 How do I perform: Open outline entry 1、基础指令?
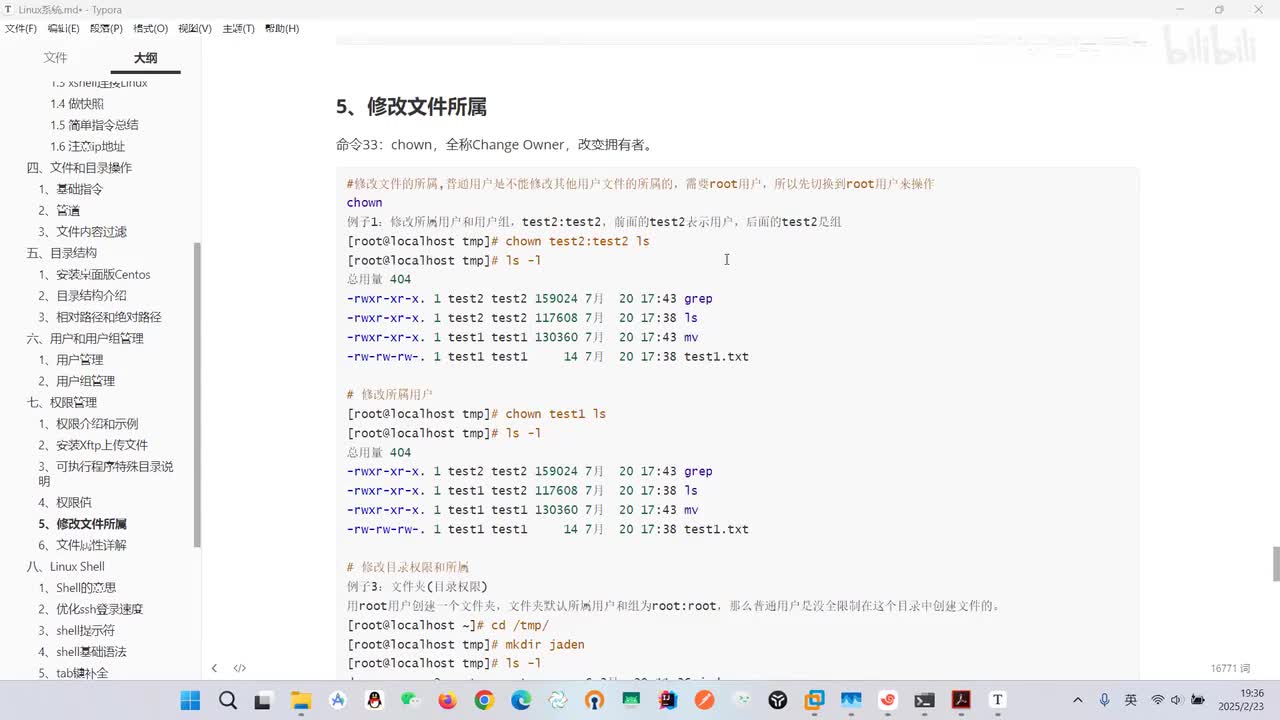click(x=70, y=189)
